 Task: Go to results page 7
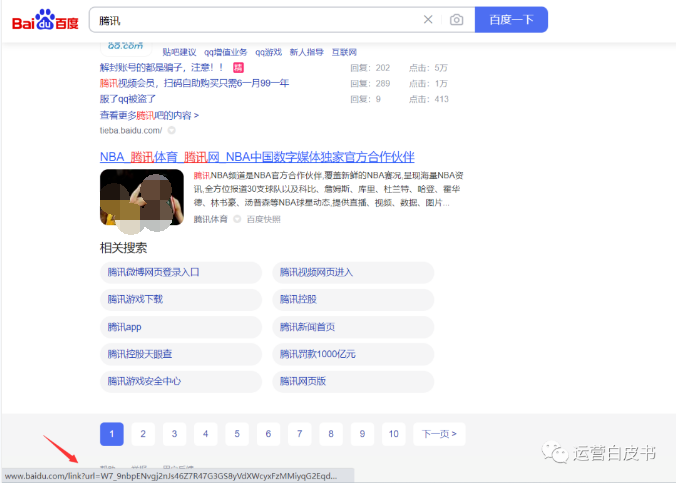(x=300, y=434)
